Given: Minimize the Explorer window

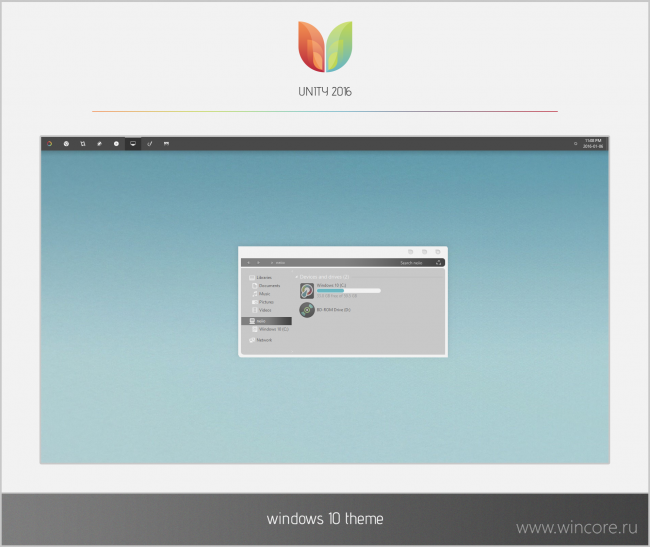Looking at the screenshot, I should click(410, 252).
